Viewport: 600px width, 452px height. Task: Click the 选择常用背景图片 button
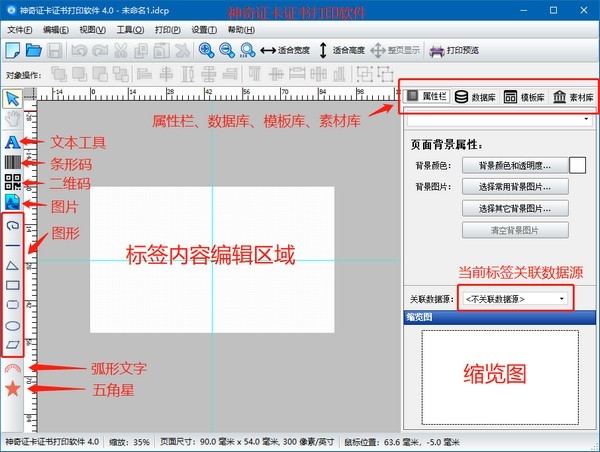pos(514,186)
